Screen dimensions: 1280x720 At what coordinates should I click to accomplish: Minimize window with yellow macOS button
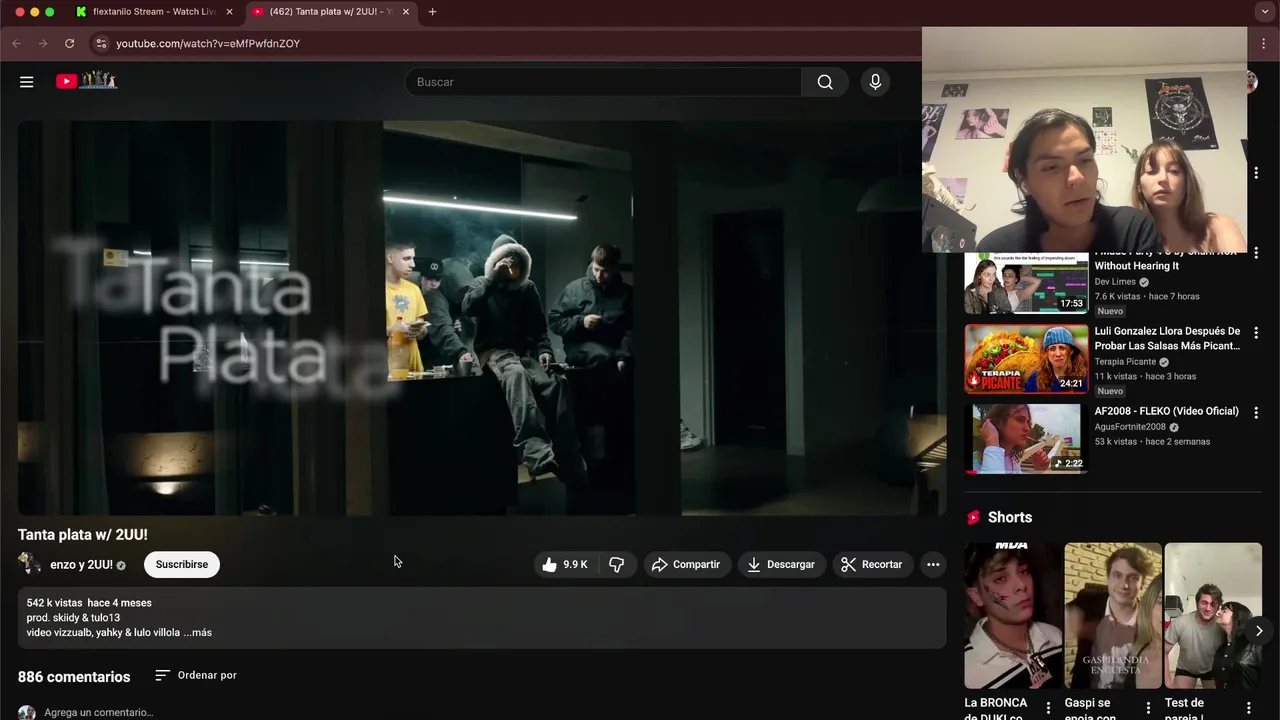35,12
